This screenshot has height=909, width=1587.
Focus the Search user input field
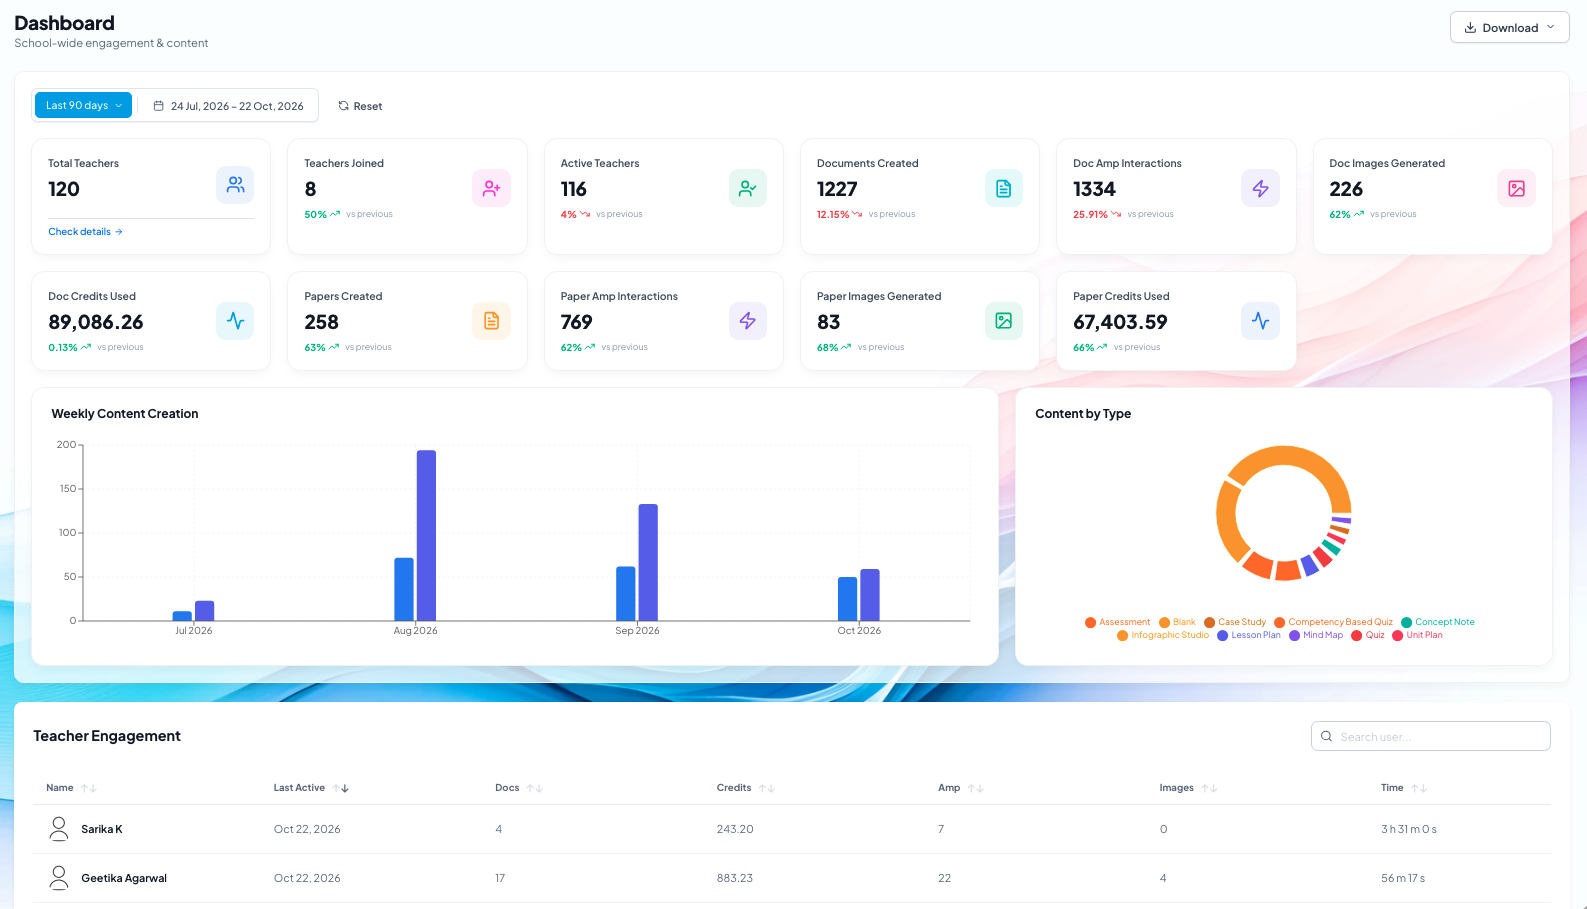click(1431, 737)
